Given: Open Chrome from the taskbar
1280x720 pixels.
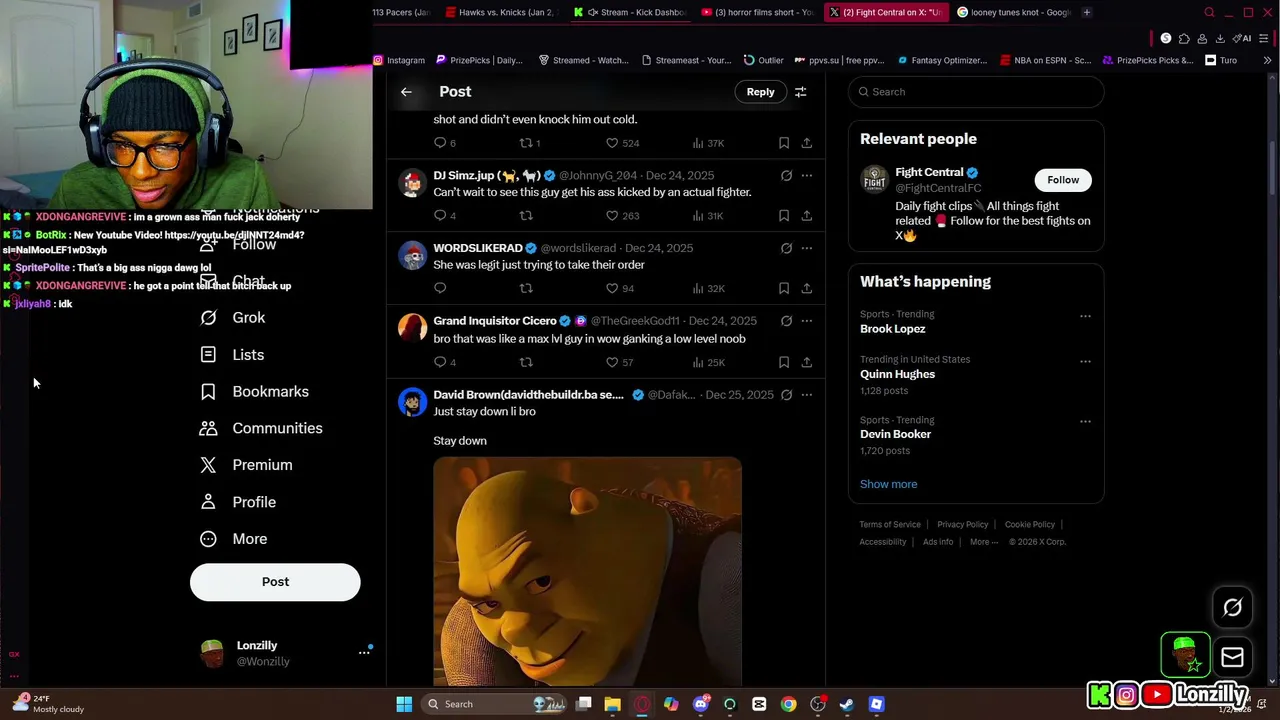Looking at the screenshot, I should point(789,704).
